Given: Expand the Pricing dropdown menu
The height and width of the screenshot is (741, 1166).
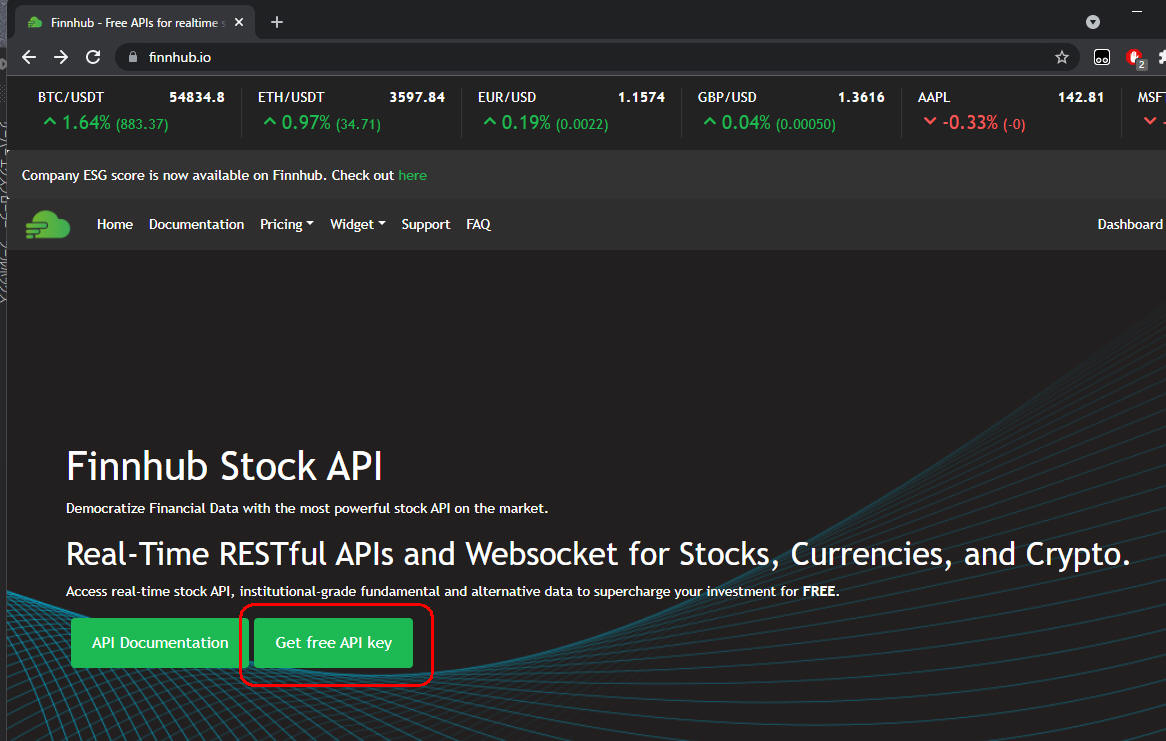Looking at the screenshot, I should tap(286, 224).
